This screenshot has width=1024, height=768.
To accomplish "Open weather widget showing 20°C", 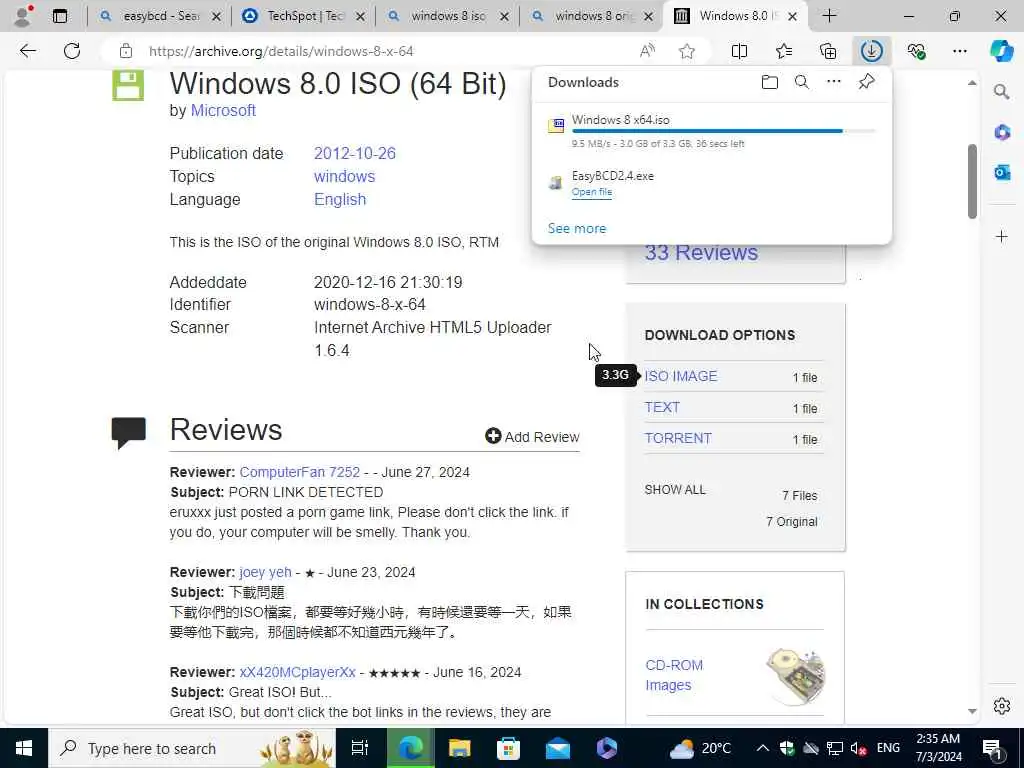I will click(x=699, y=748).
